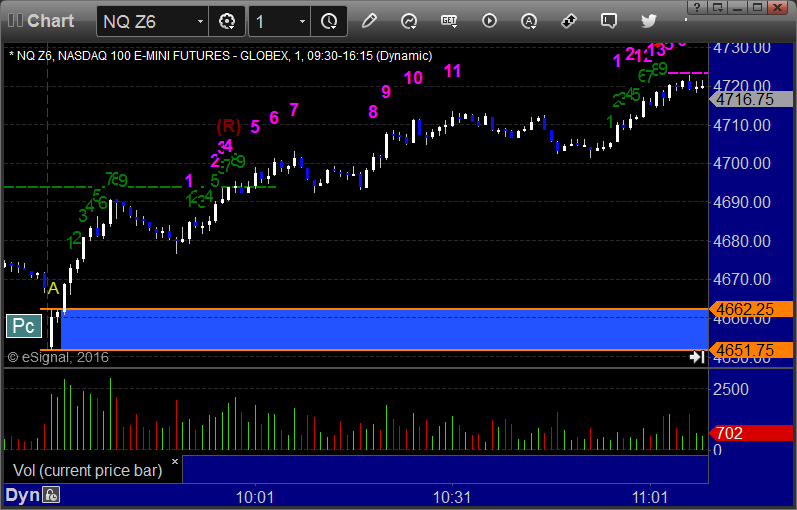Close the Vol current price bar label
The width and height of the screenshot is (797, 510).
point(175,462)
